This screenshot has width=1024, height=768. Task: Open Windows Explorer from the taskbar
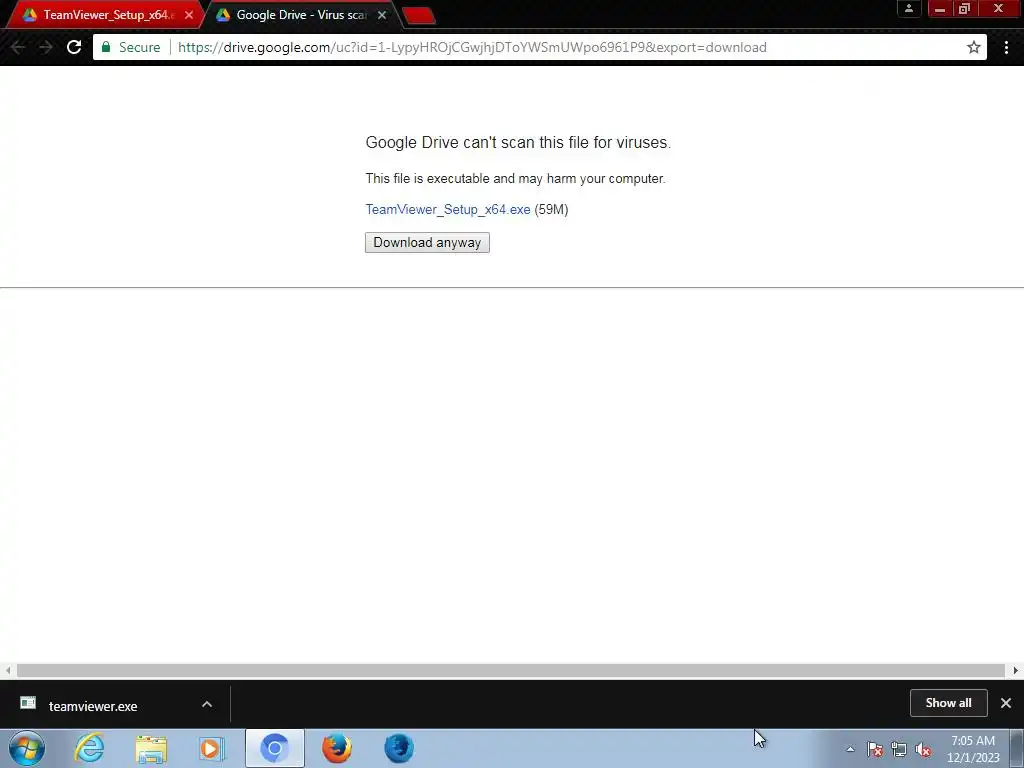click(x=151, y=748)
